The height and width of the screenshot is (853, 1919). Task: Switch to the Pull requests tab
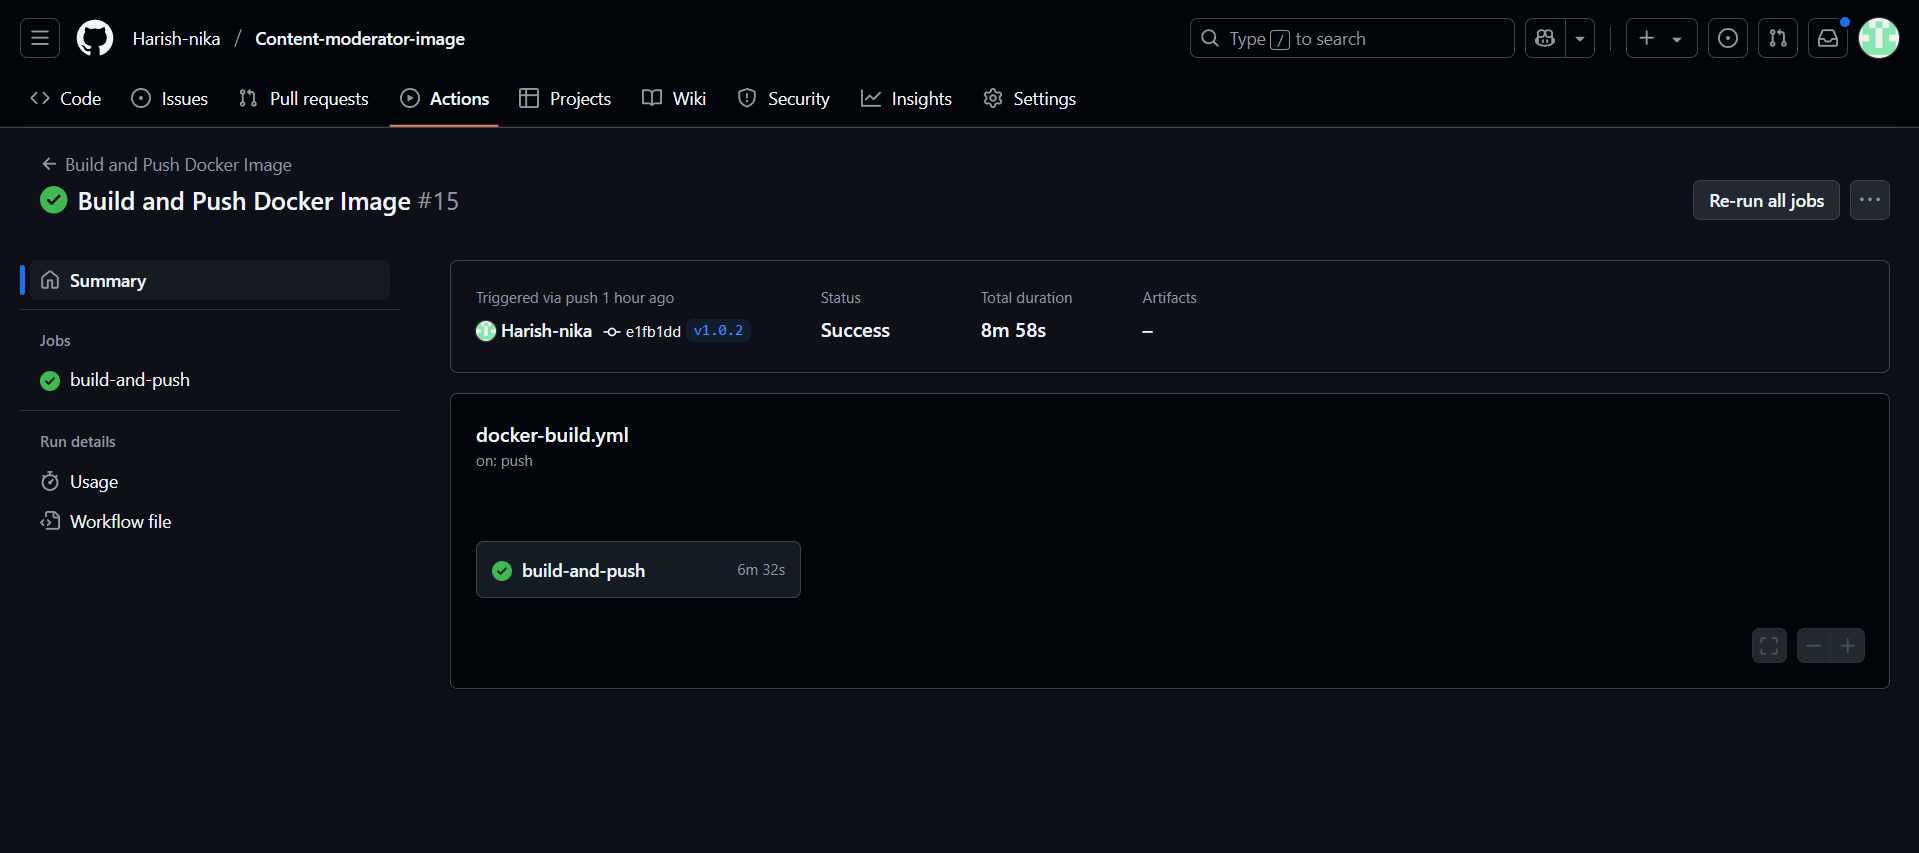(x=304, y=98)
